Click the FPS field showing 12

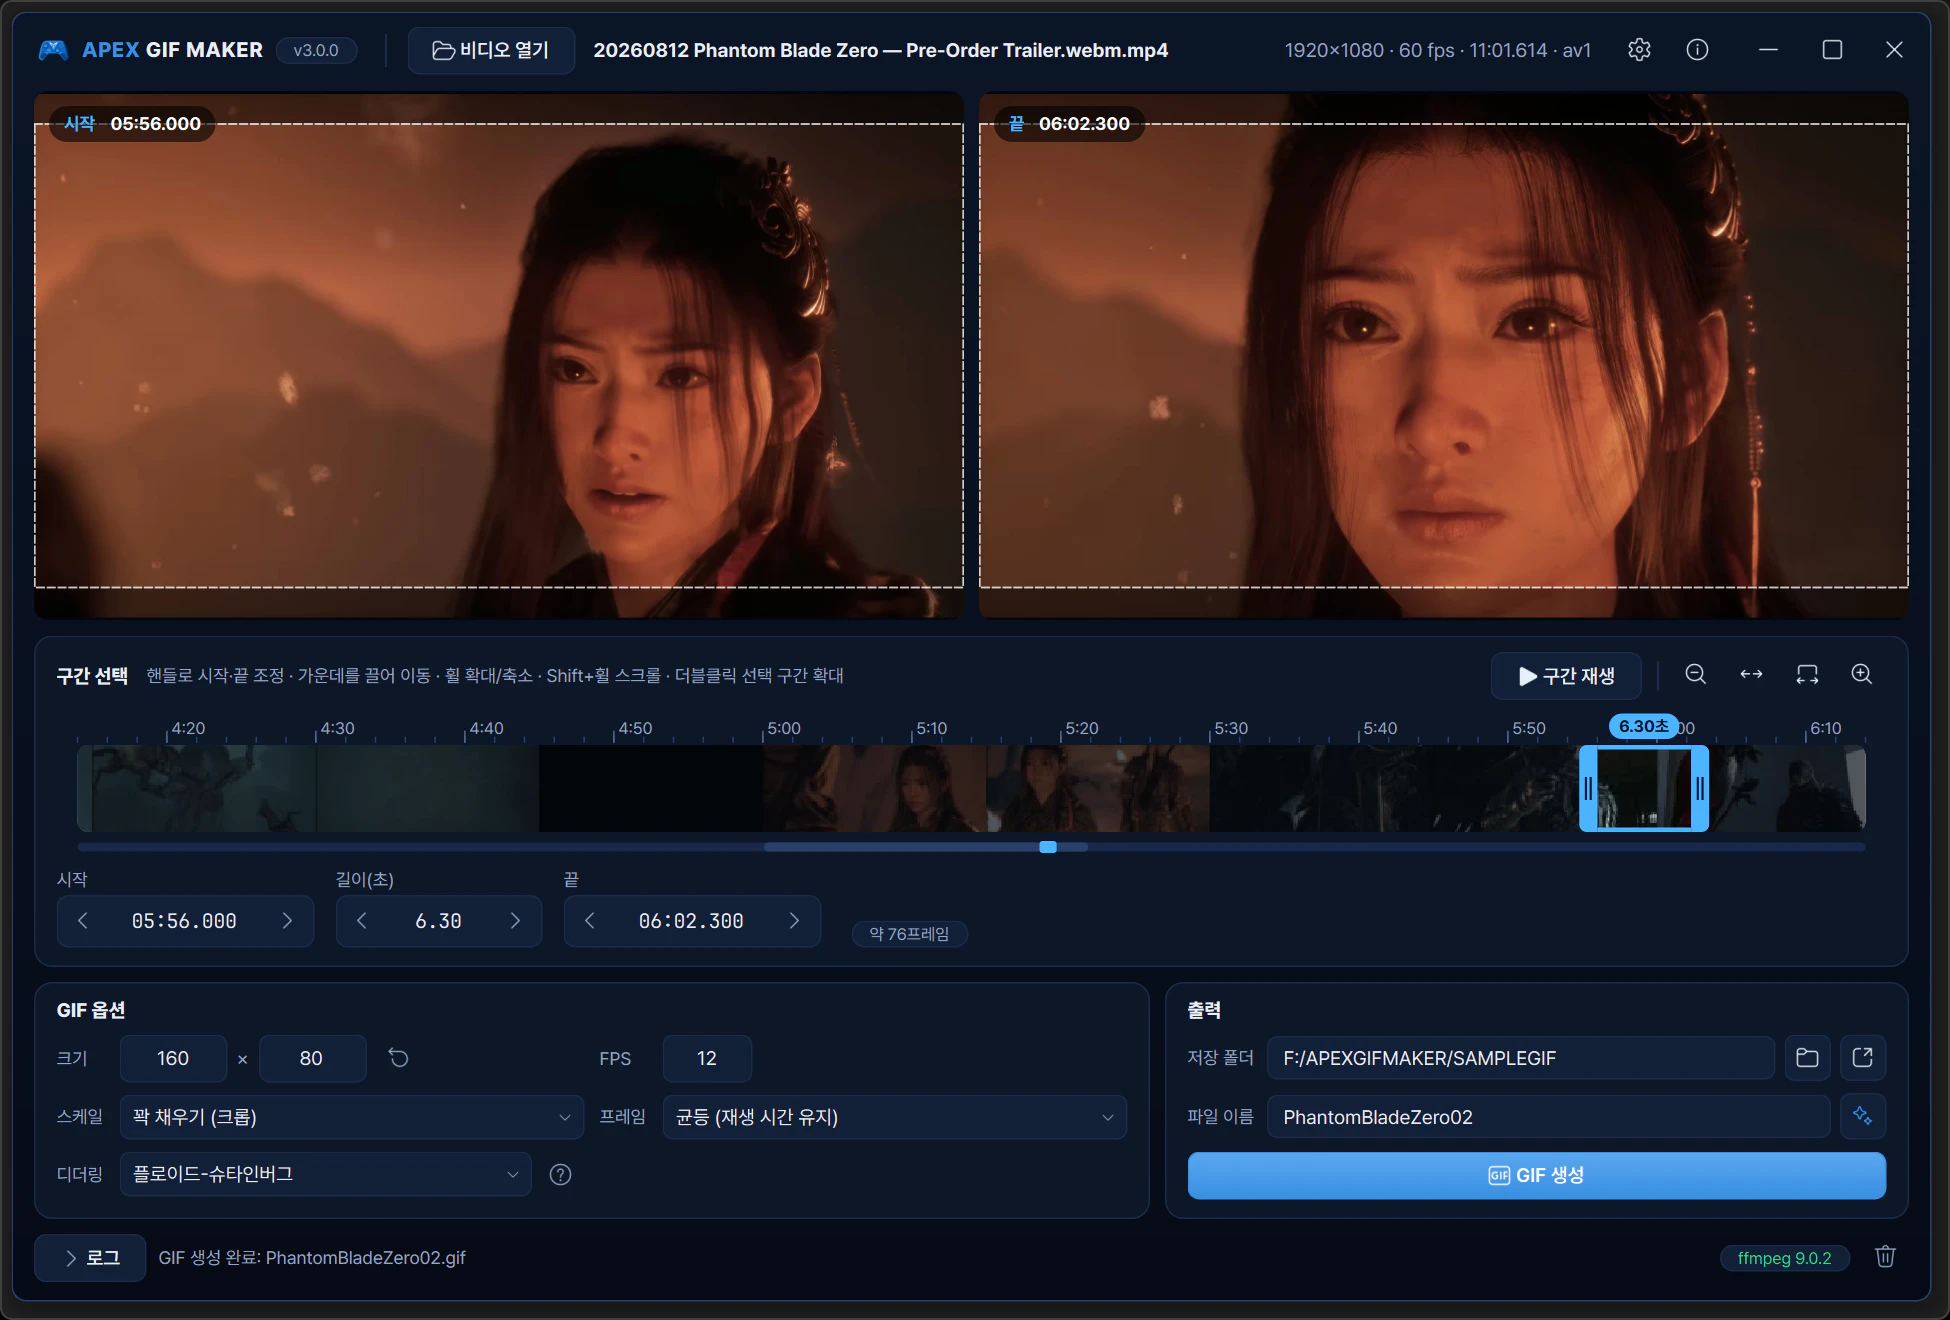(707, 1058)
